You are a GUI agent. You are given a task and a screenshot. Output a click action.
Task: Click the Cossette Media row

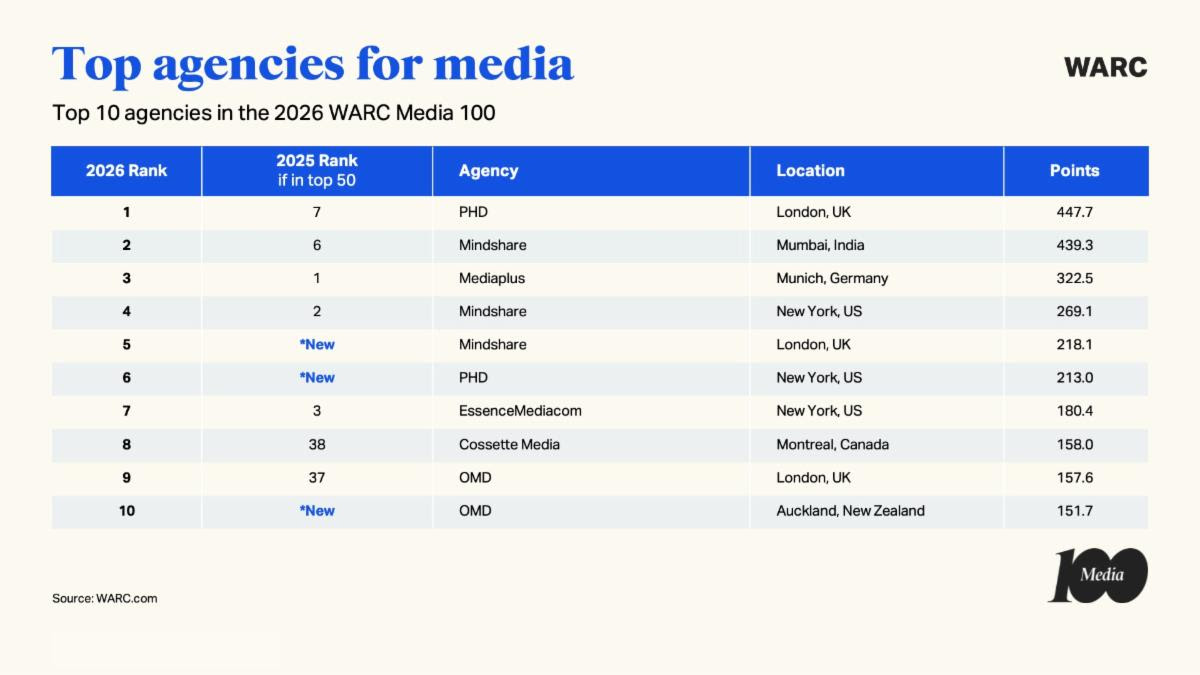[508, 444]
